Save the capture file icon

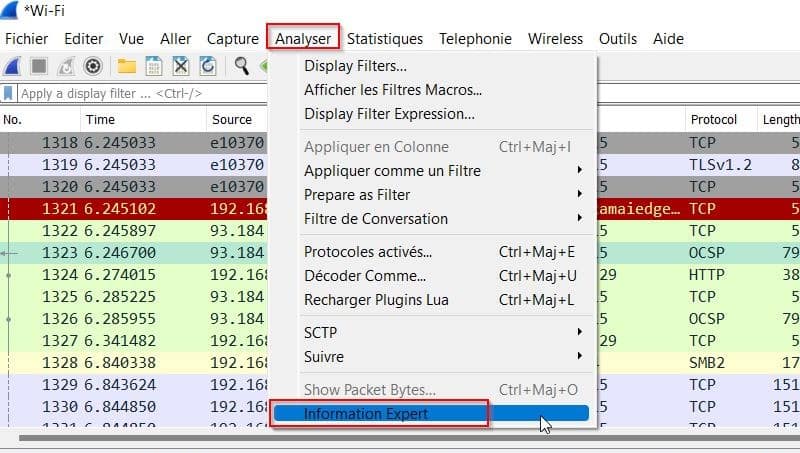(154, 66)
